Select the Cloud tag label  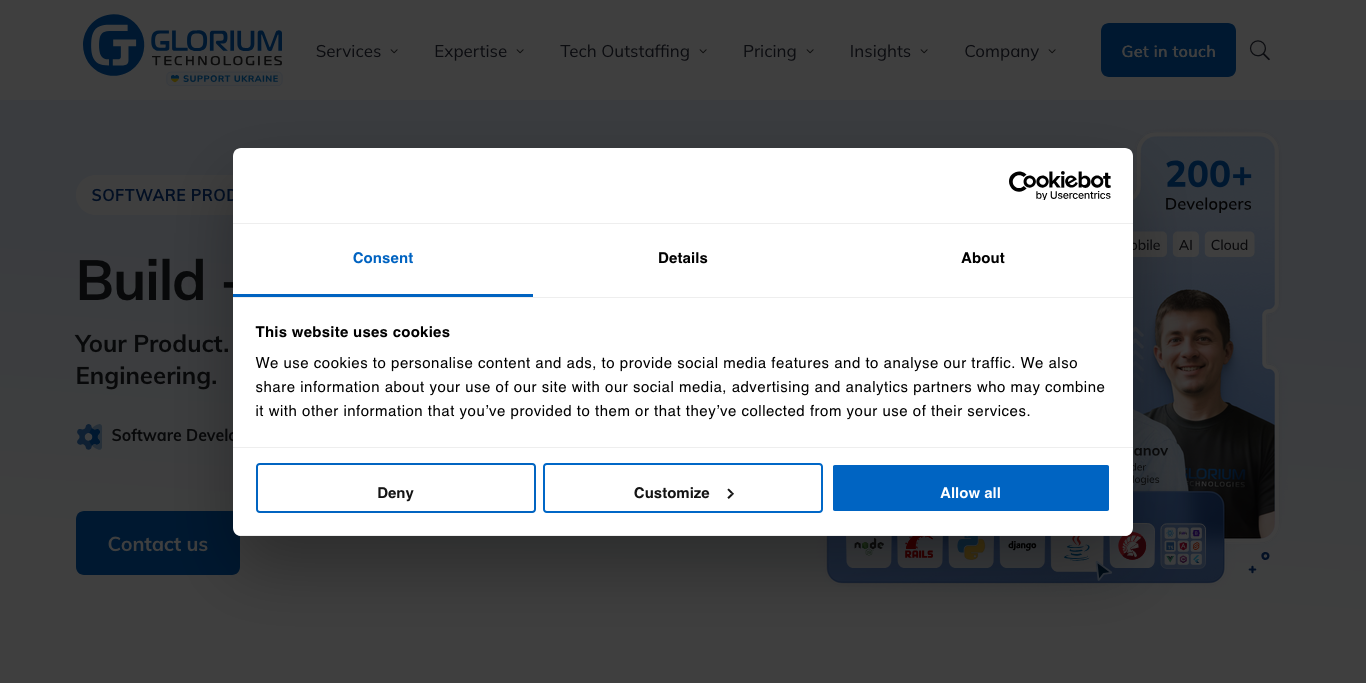click(x=1229, y=244)
